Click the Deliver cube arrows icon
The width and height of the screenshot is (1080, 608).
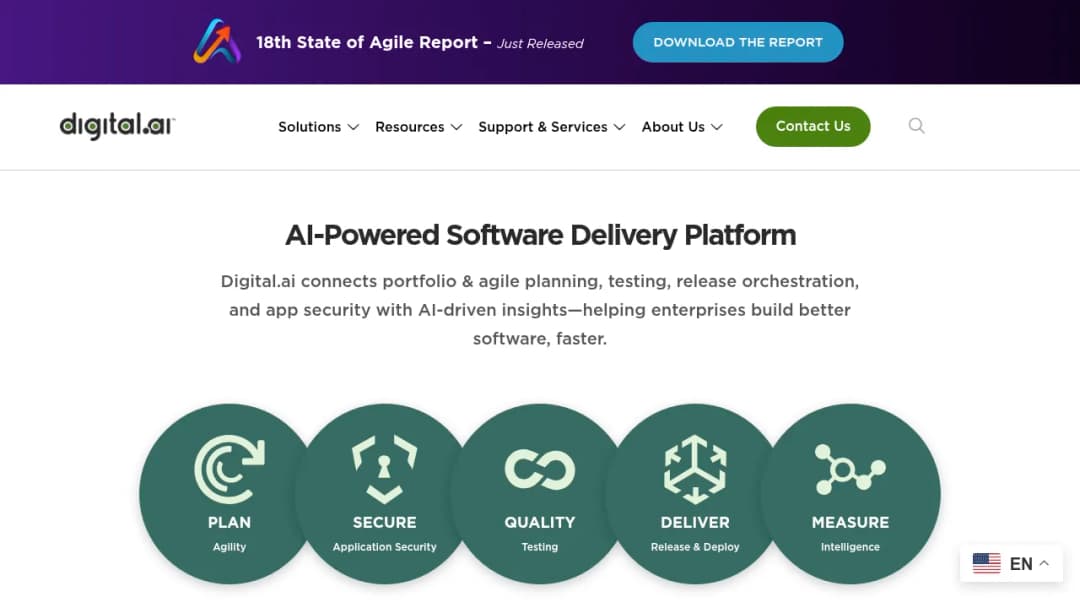(x=695, y=469)
